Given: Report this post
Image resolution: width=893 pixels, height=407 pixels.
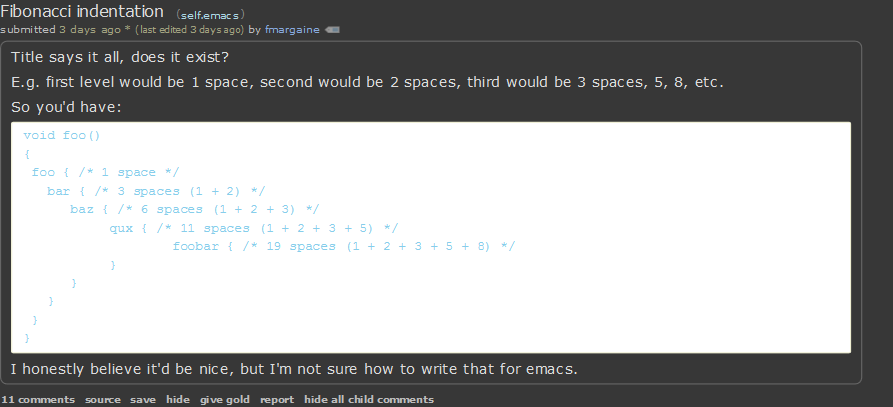Looking at the screenshot, I should [x=277, y=400].
